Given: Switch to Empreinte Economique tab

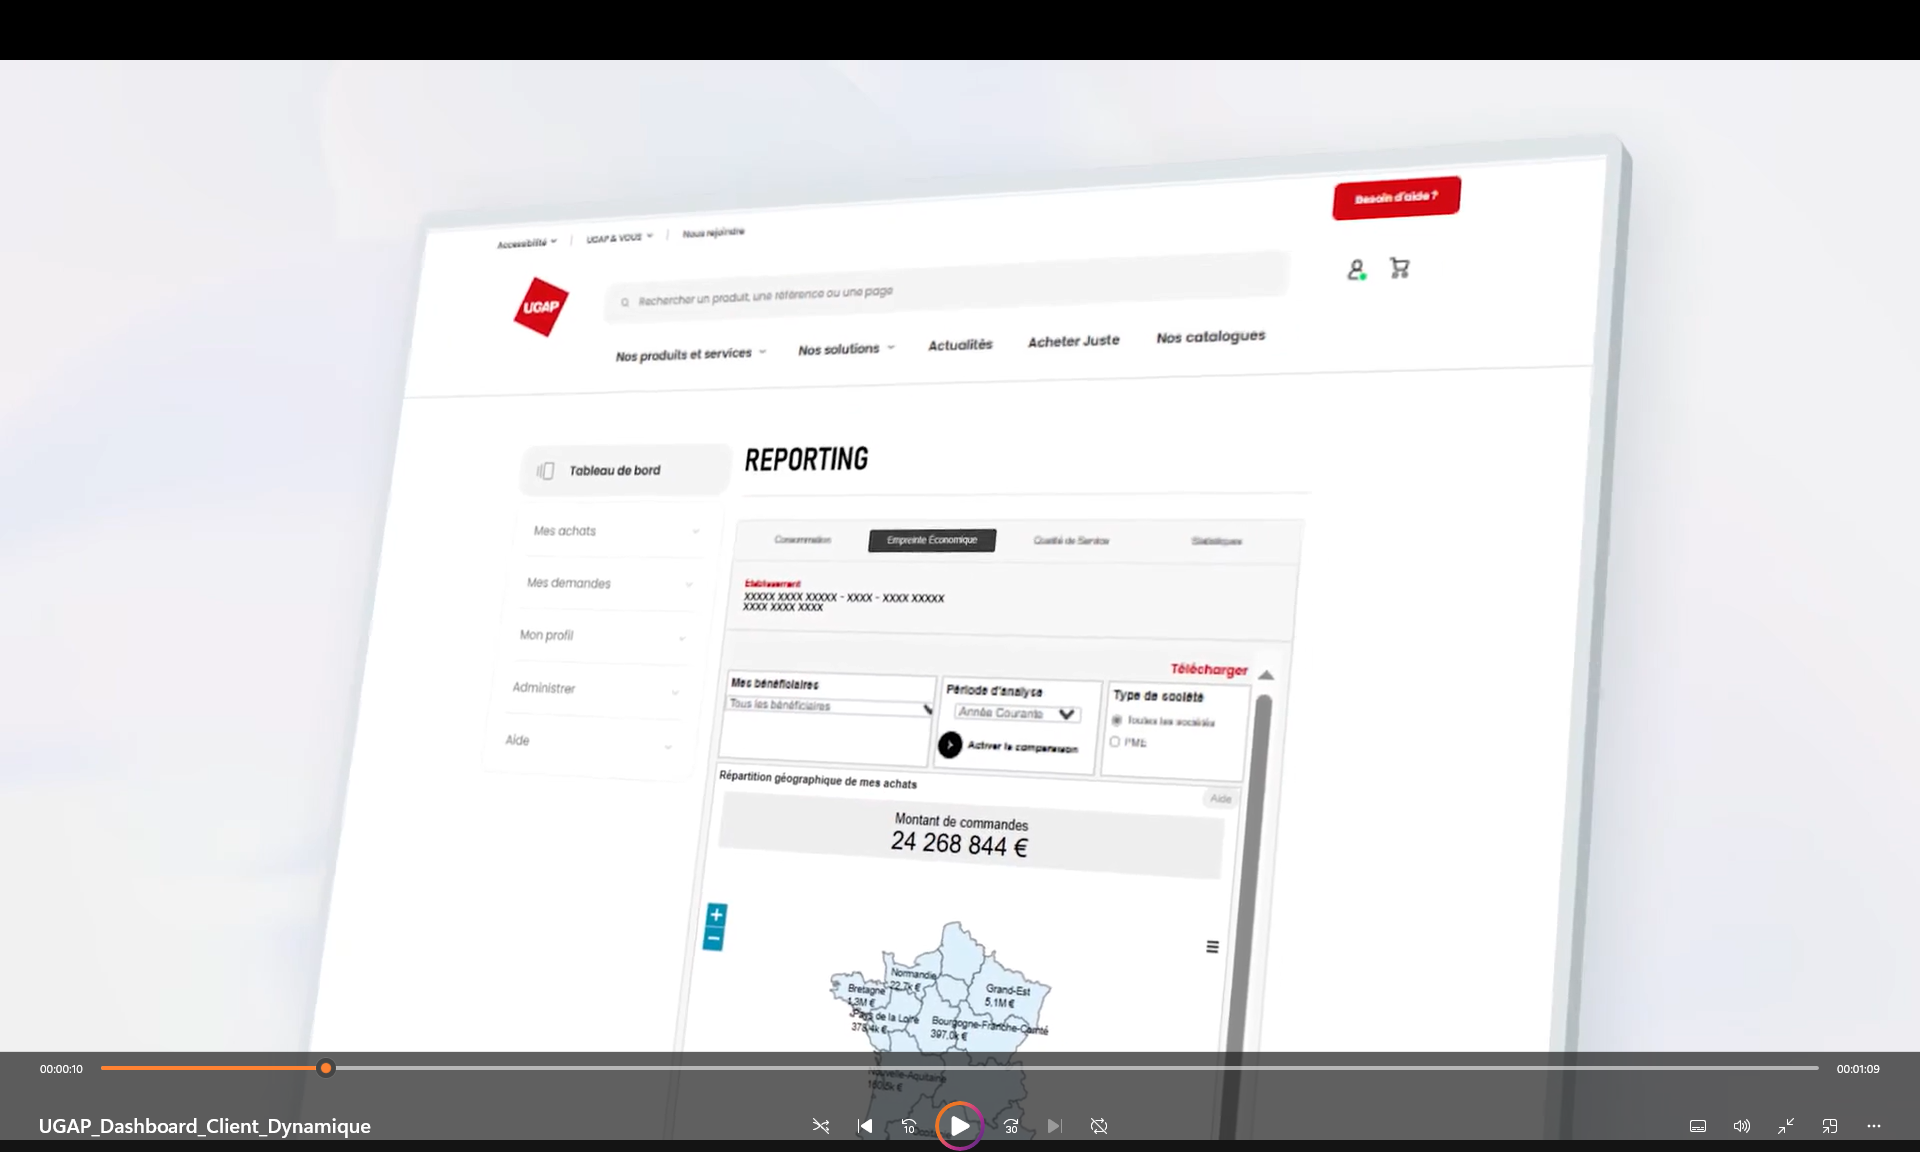Looking at the screenshot, I should click(932, 540).
